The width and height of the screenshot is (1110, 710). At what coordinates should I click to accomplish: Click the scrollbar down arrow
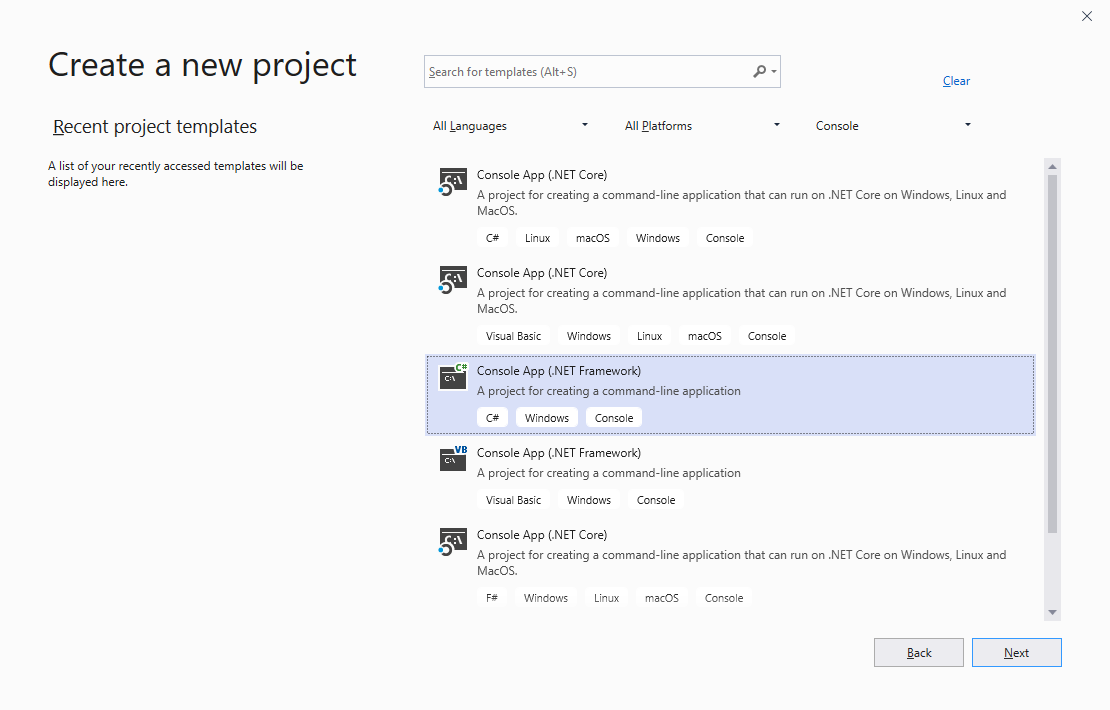tap(1052, 611)
